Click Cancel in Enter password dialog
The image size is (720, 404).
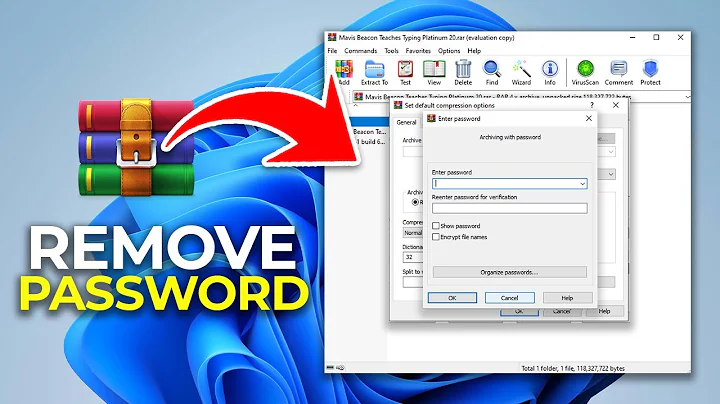click(x=510, y=298)
